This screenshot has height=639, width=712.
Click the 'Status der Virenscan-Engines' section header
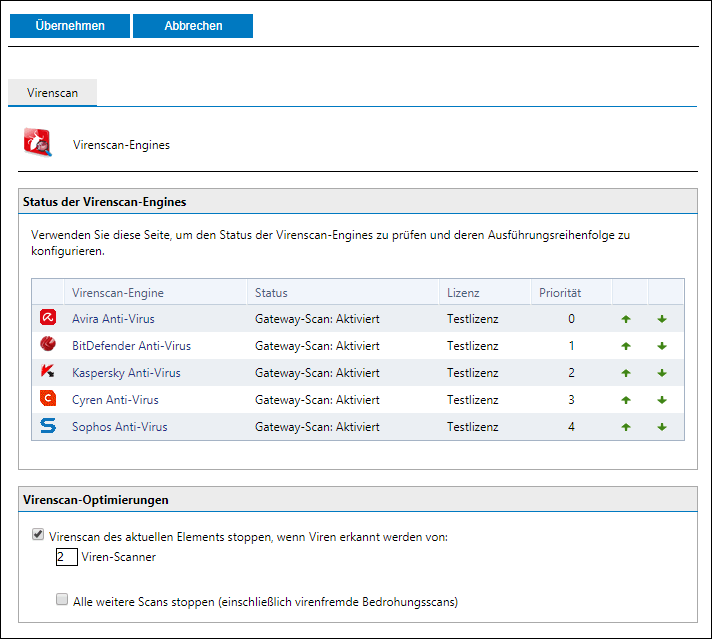pos(358,202)
